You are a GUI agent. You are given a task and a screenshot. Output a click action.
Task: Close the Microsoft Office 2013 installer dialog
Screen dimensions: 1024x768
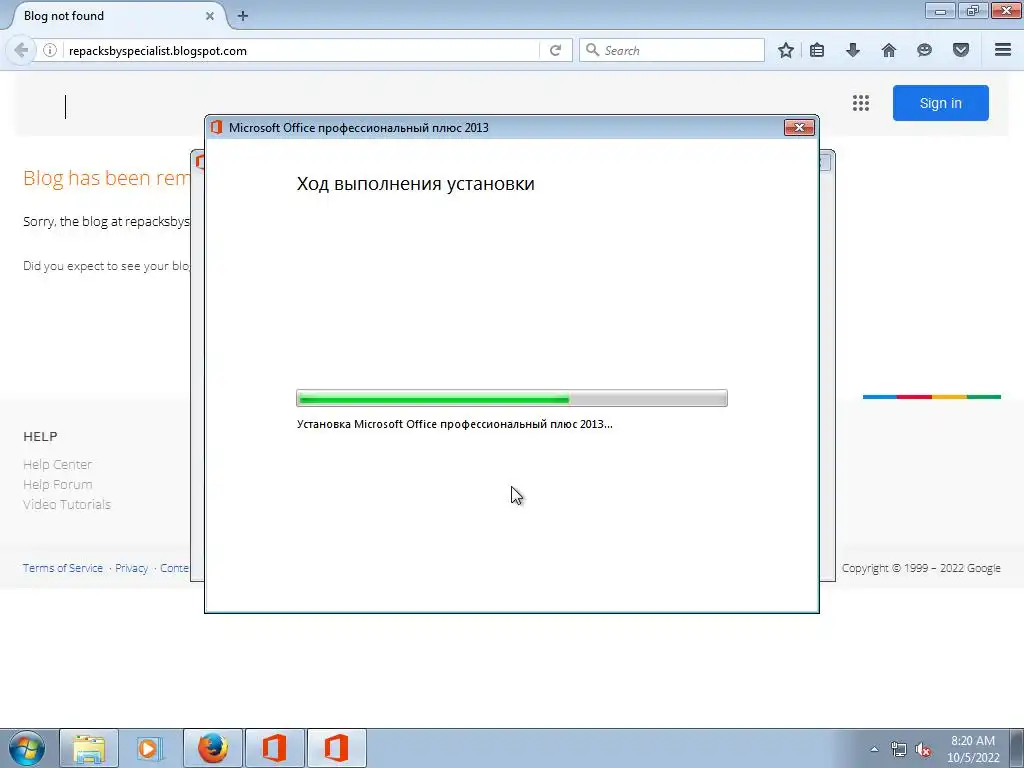pyautogui.click(x=799, y=127)
